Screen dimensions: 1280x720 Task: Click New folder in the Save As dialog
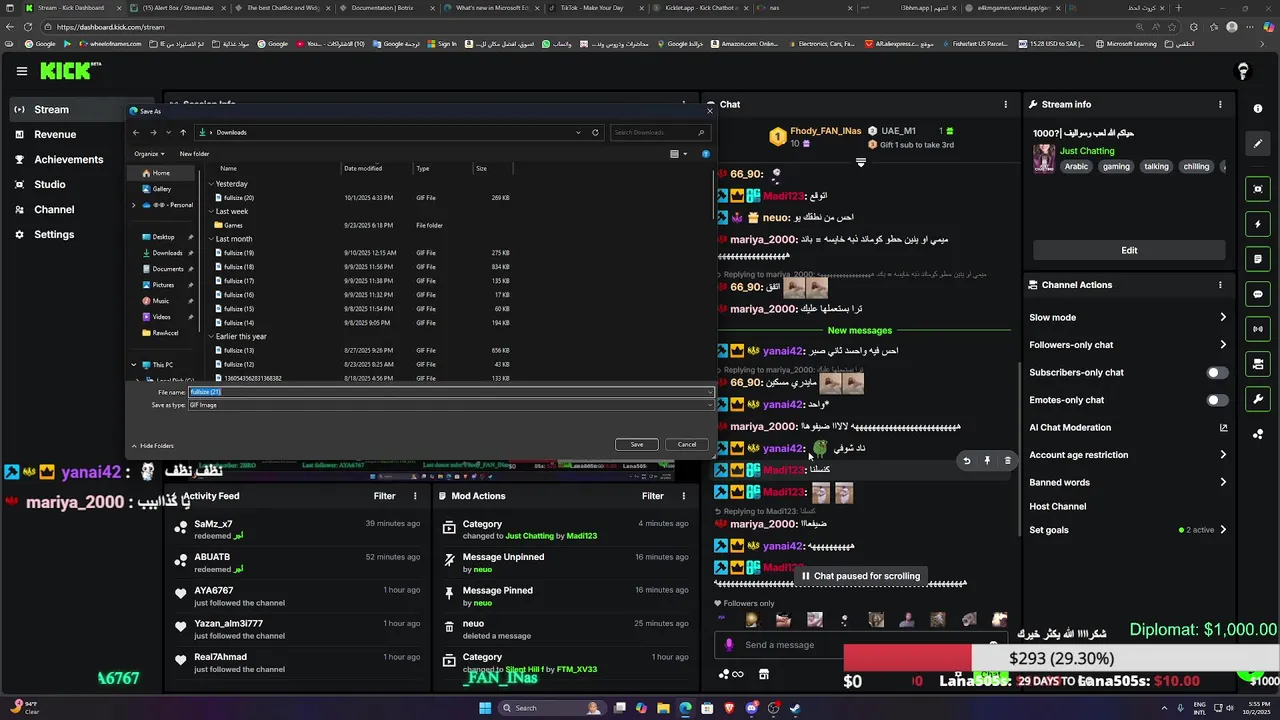pos(194,154)
